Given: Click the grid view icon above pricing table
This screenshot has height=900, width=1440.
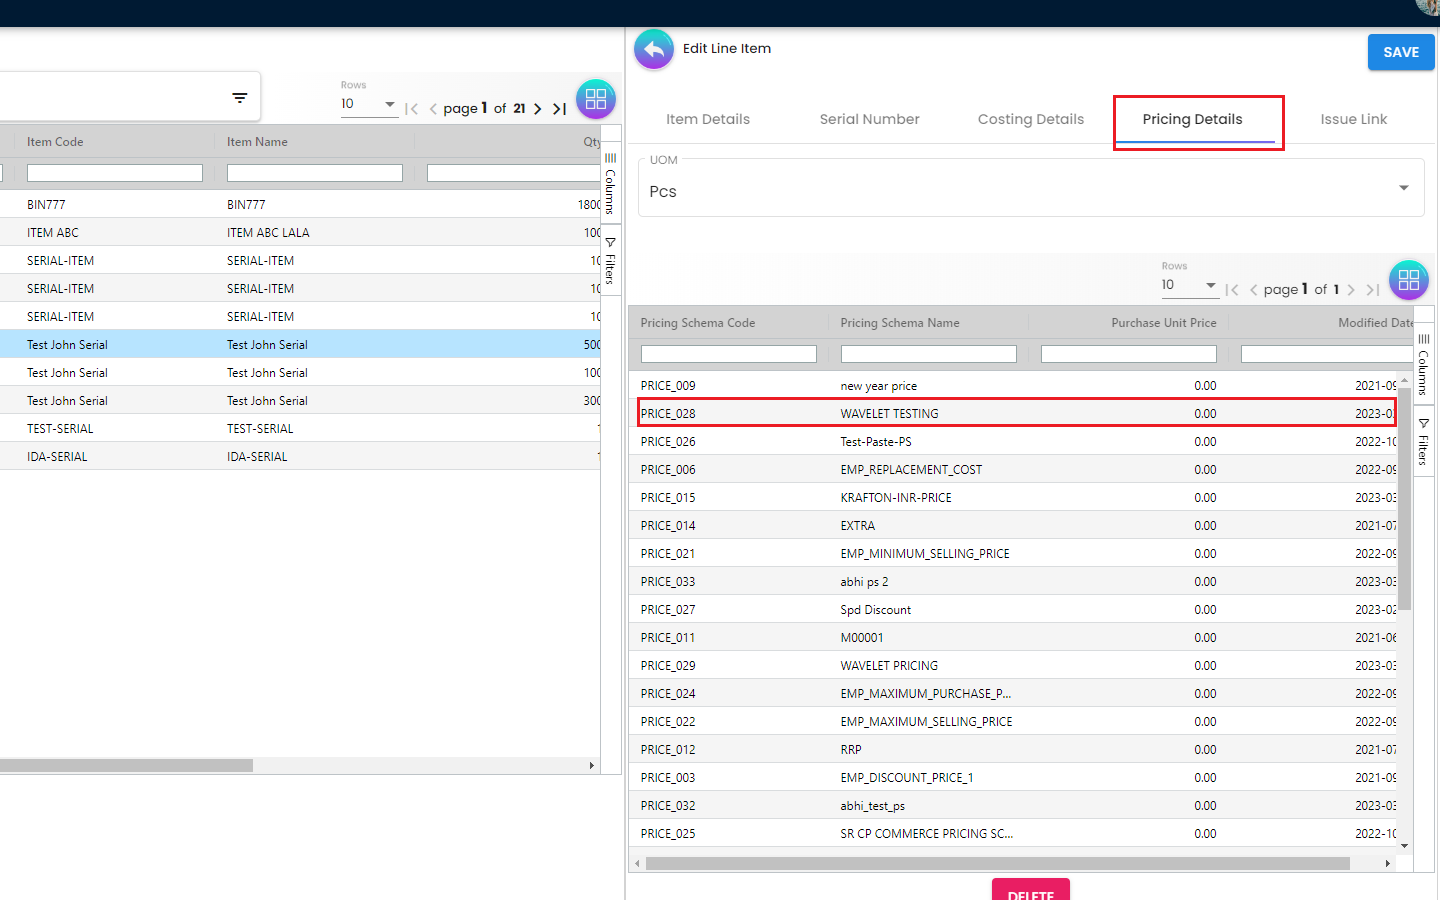Looking at the screenshot, I should point(1408,280).
